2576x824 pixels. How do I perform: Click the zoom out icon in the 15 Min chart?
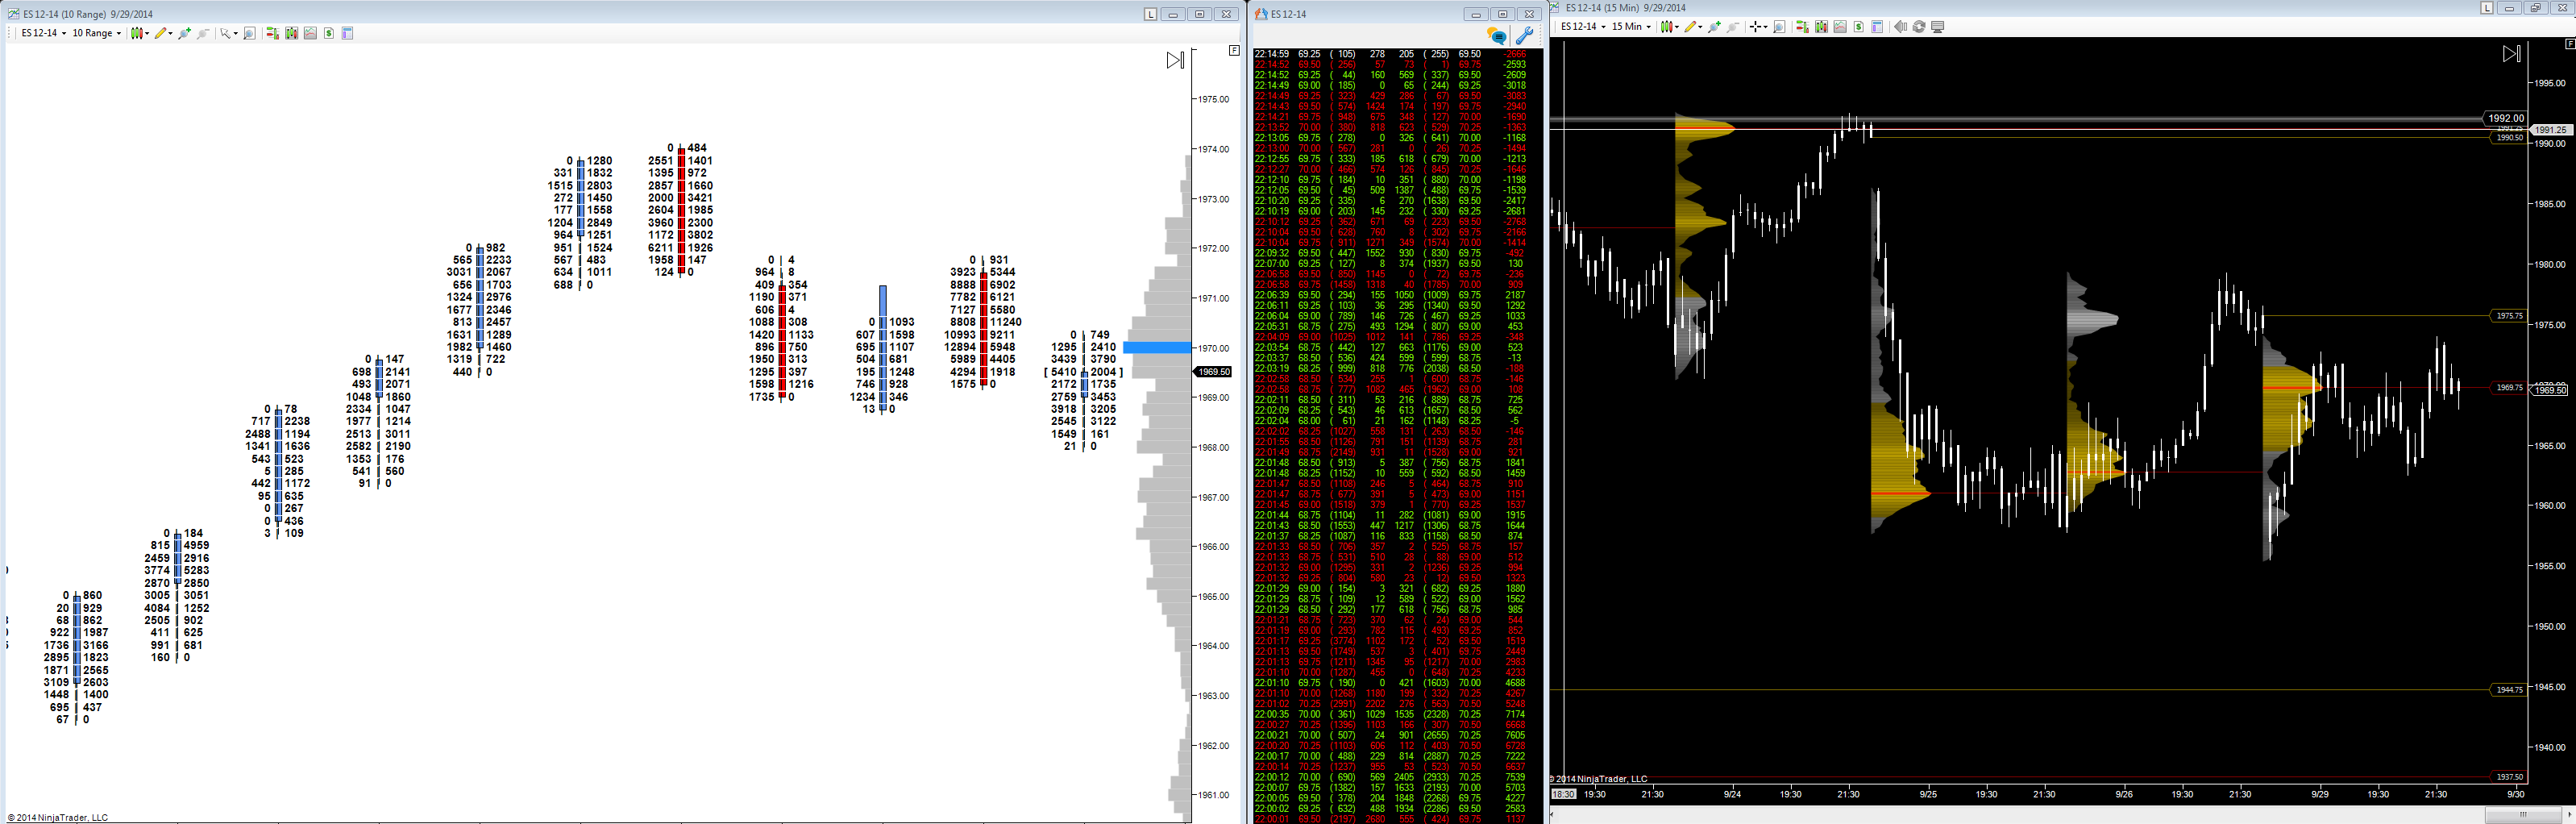point(1733,27)
